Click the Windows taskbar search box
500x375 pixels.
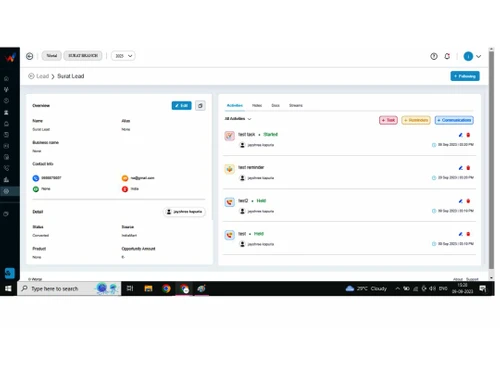pos(69,289)
